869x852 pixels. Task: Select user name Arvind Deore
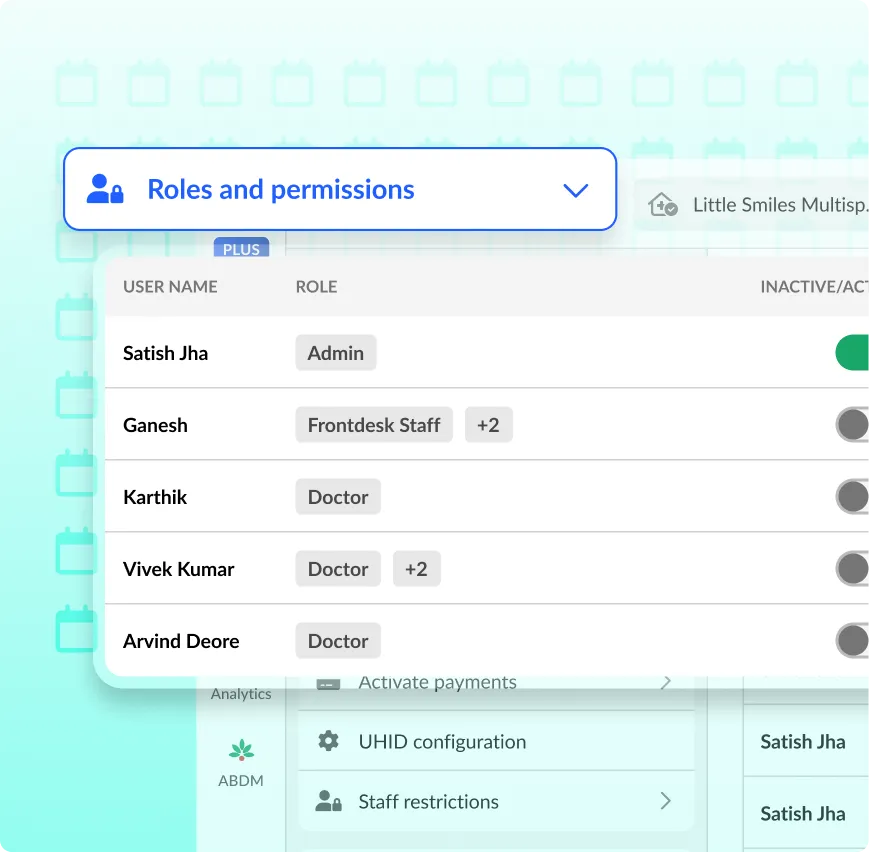(x=181, y=641)
